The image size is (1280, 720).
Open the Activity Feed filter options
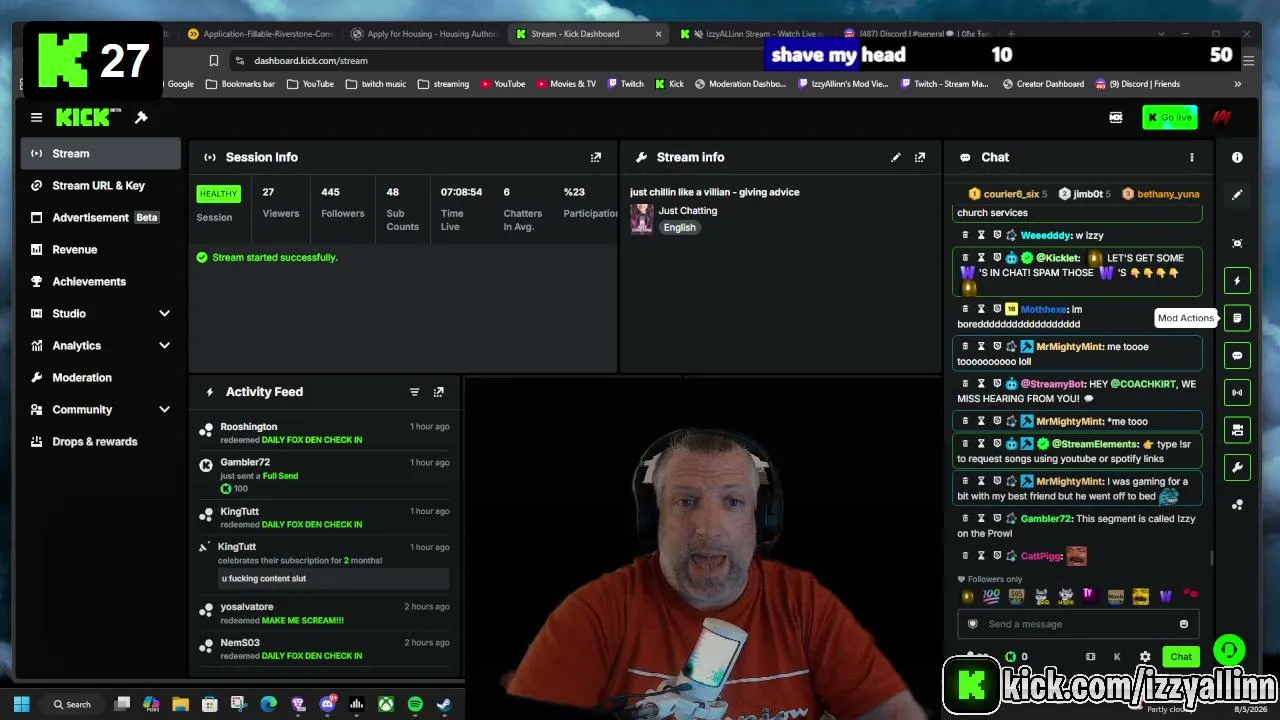click(x=414, y=392)
